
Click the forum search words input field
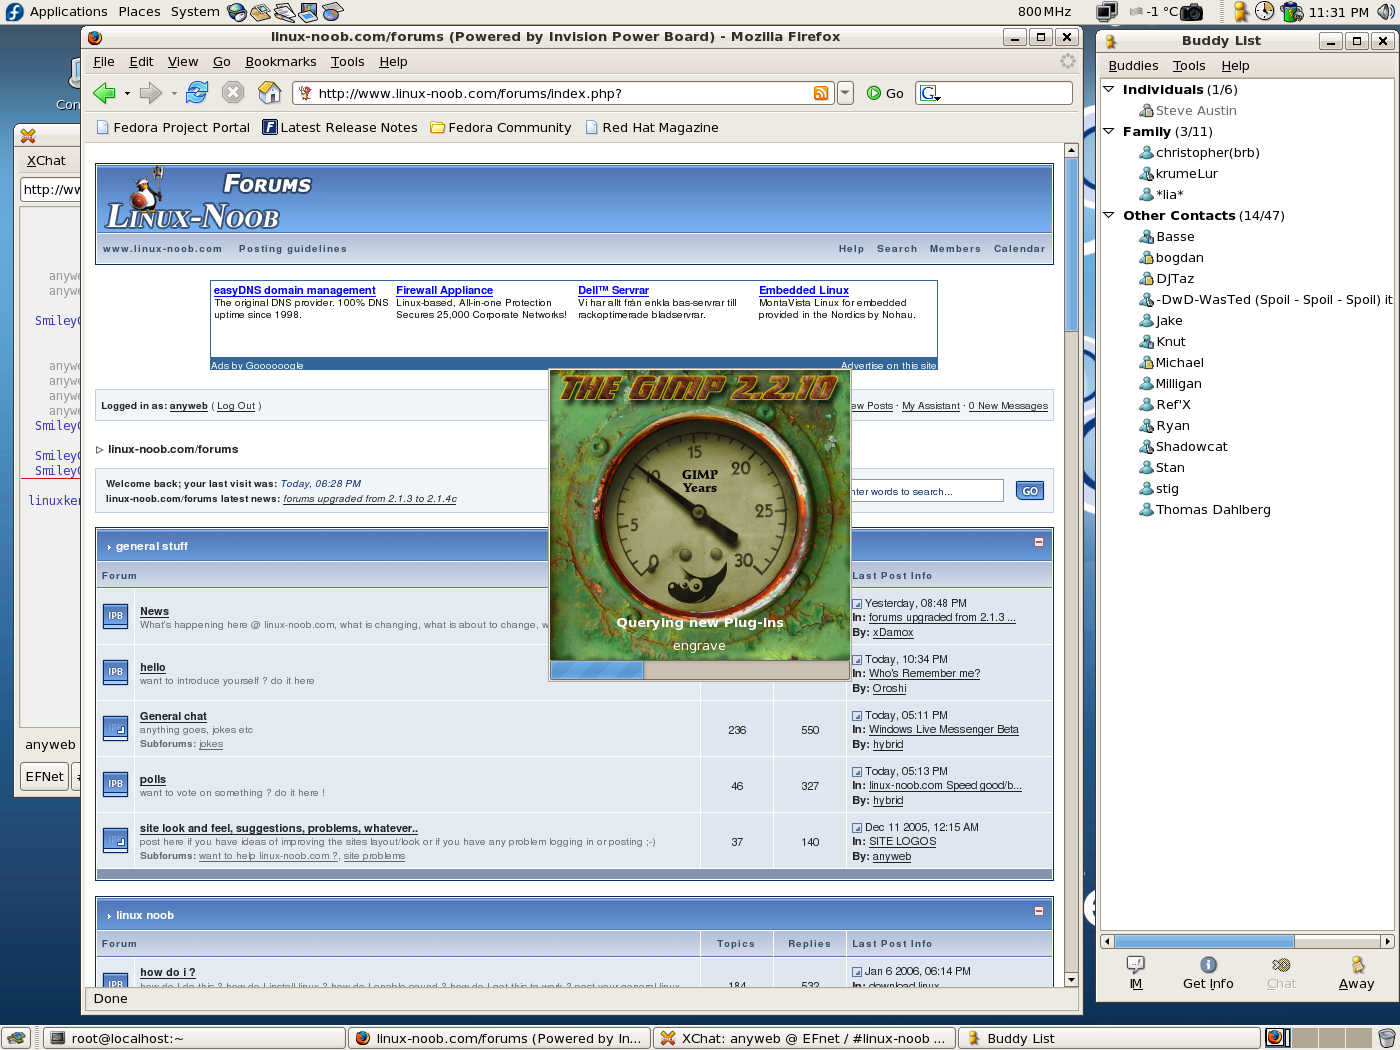tap(926, 491)
